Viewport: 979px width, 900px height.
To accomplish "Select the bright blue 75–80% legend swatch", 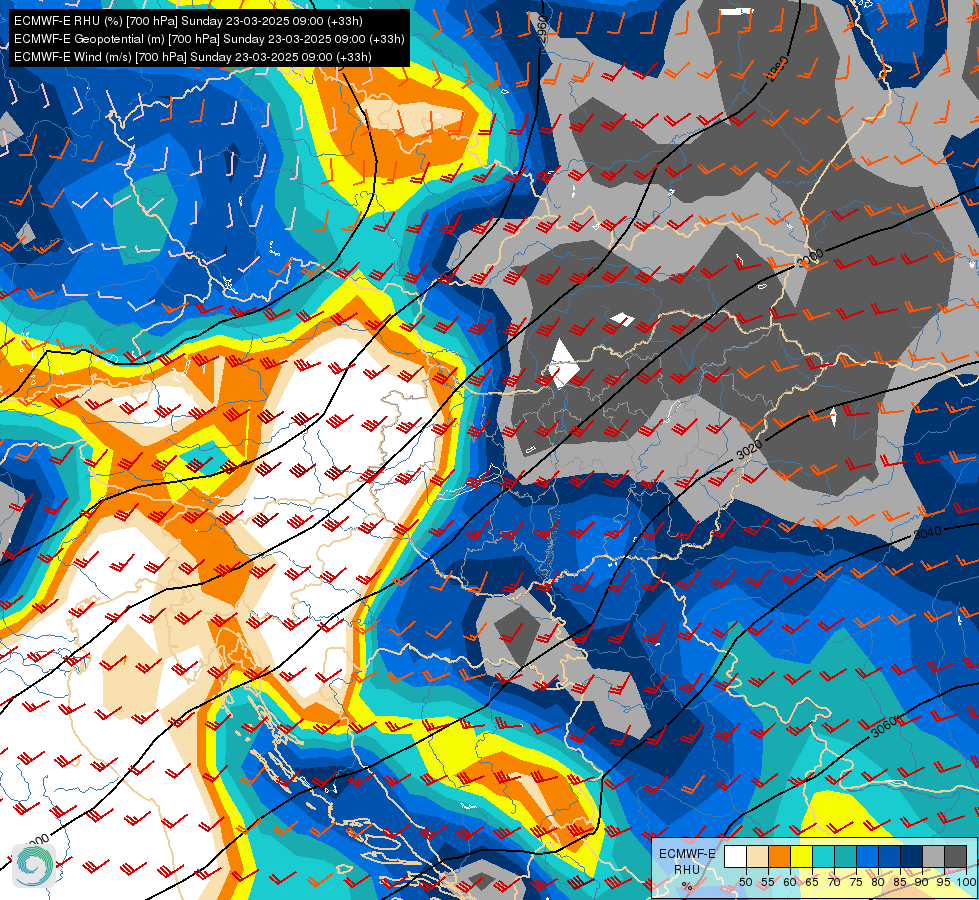I will pyautogui.click(x=868, y=856).
